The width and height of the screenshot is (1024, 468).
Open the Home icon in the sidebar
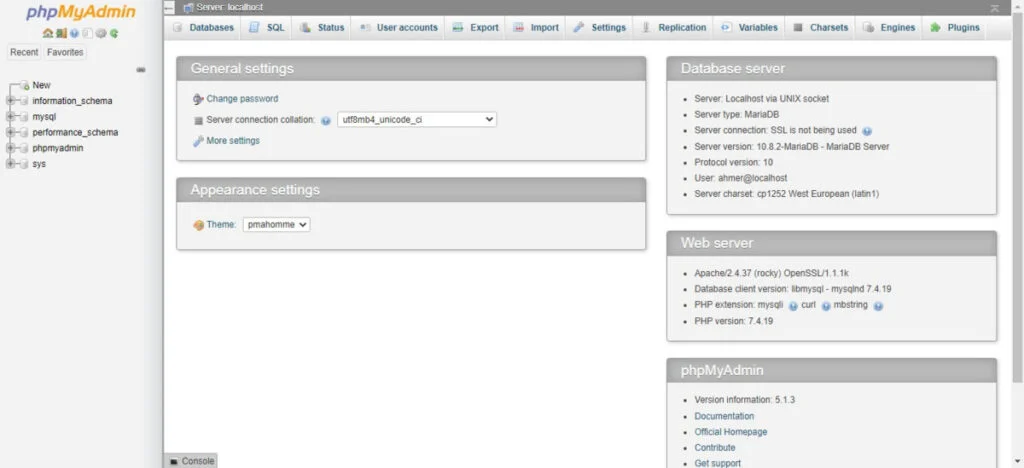(47, 33)
